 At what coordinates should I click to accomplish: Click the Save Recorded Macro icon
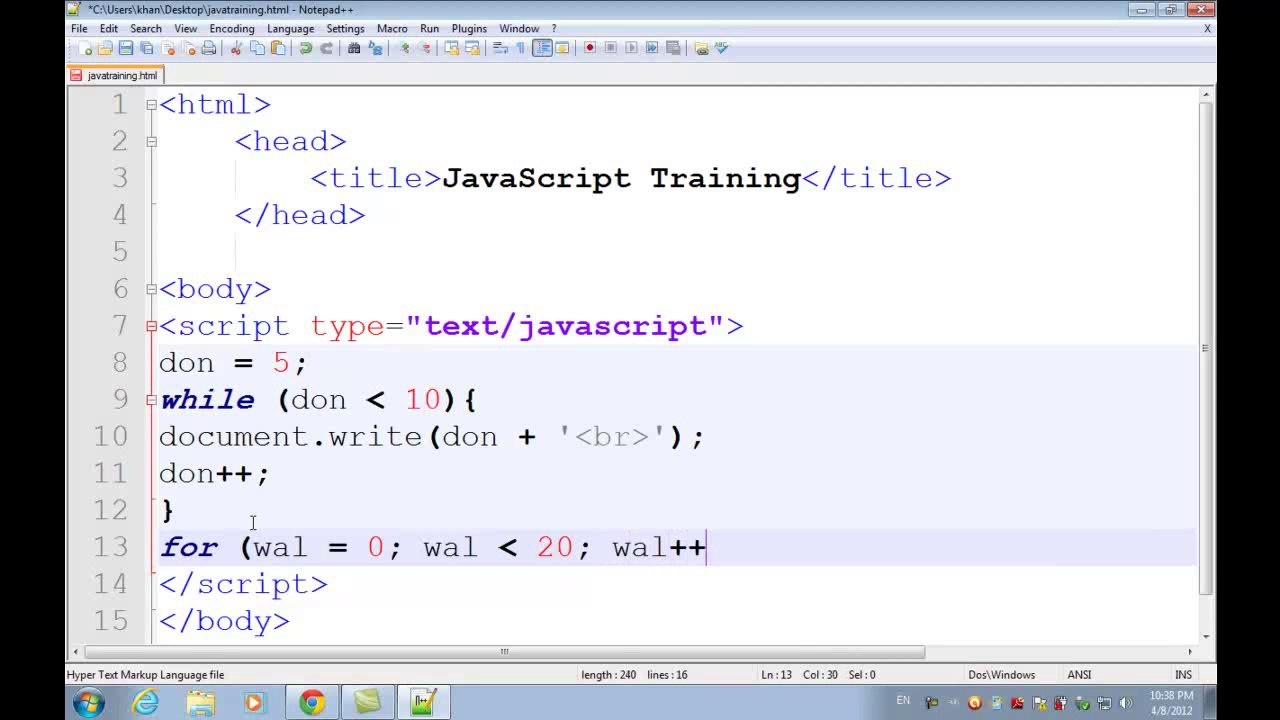pyautogui.click(x=673, y=48)
